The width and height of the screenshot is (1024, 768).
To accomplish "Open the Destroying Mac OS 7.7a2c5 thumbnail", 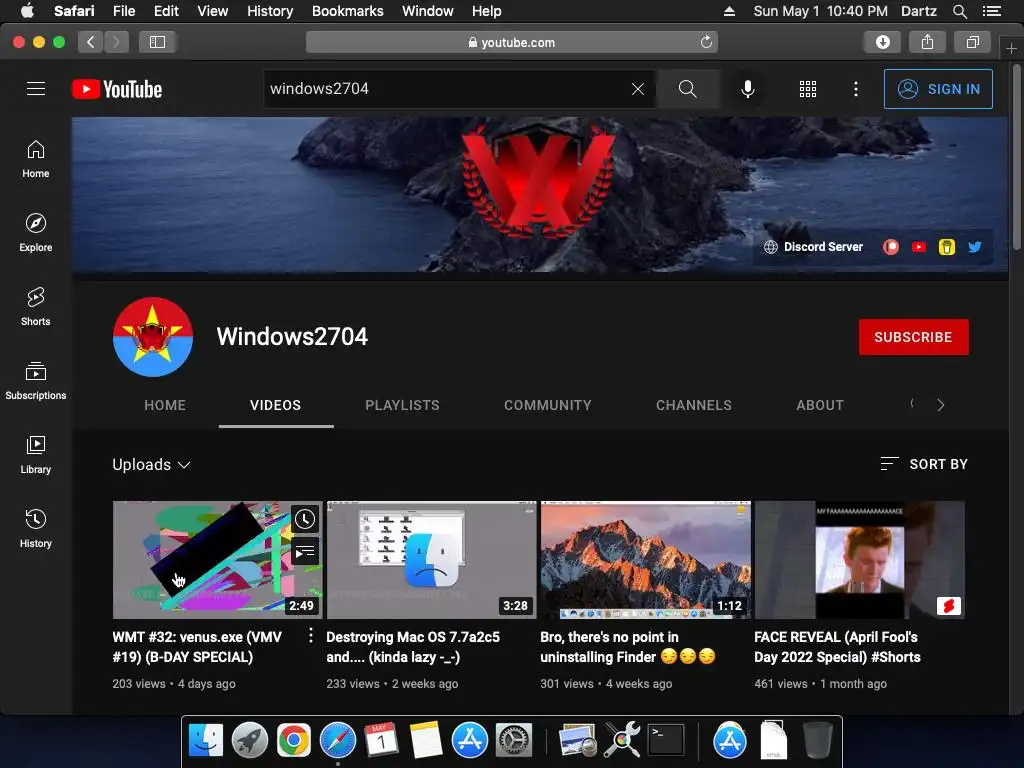I will (x=432, y=560).
